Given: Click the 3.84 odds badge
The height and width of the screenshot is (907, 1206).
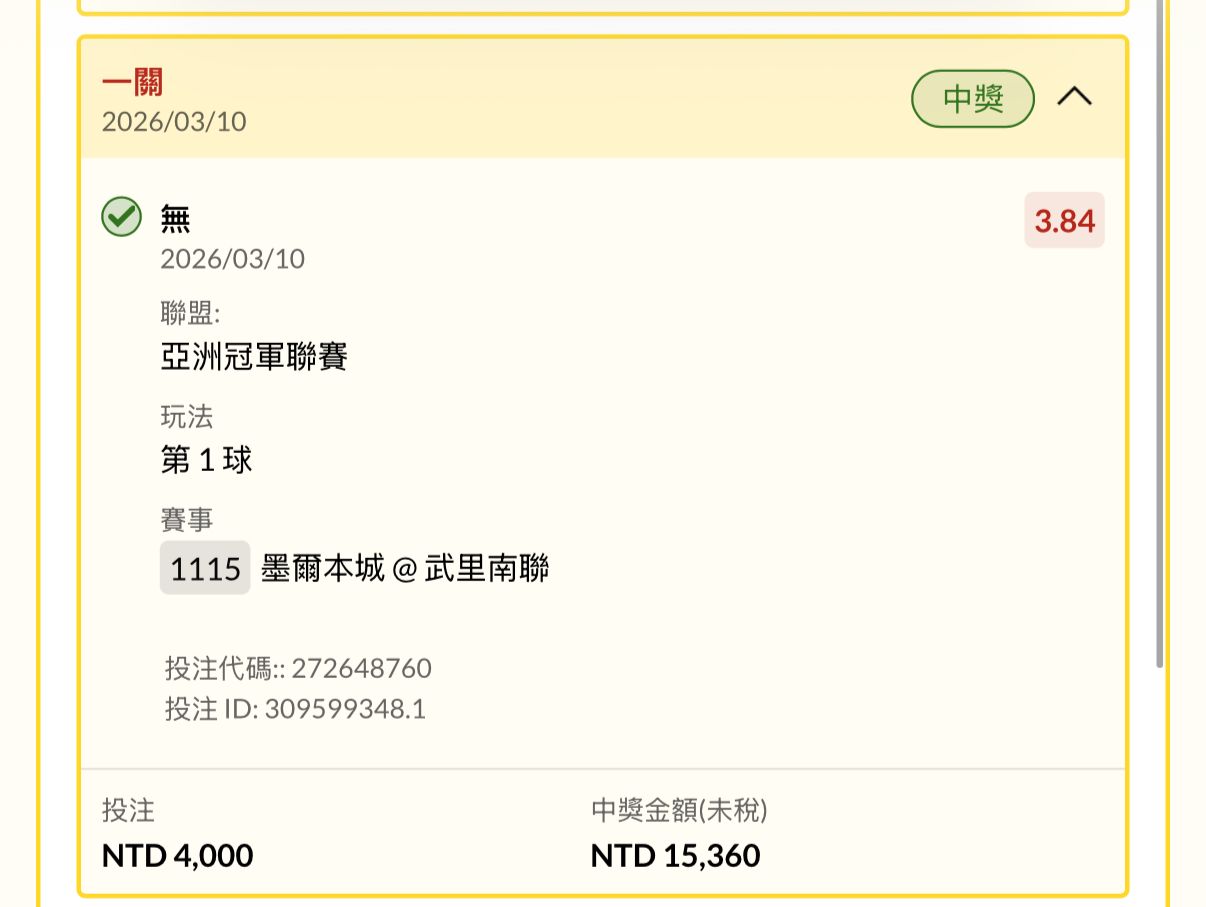Looking at the screenshot, I should [1064, 220].
